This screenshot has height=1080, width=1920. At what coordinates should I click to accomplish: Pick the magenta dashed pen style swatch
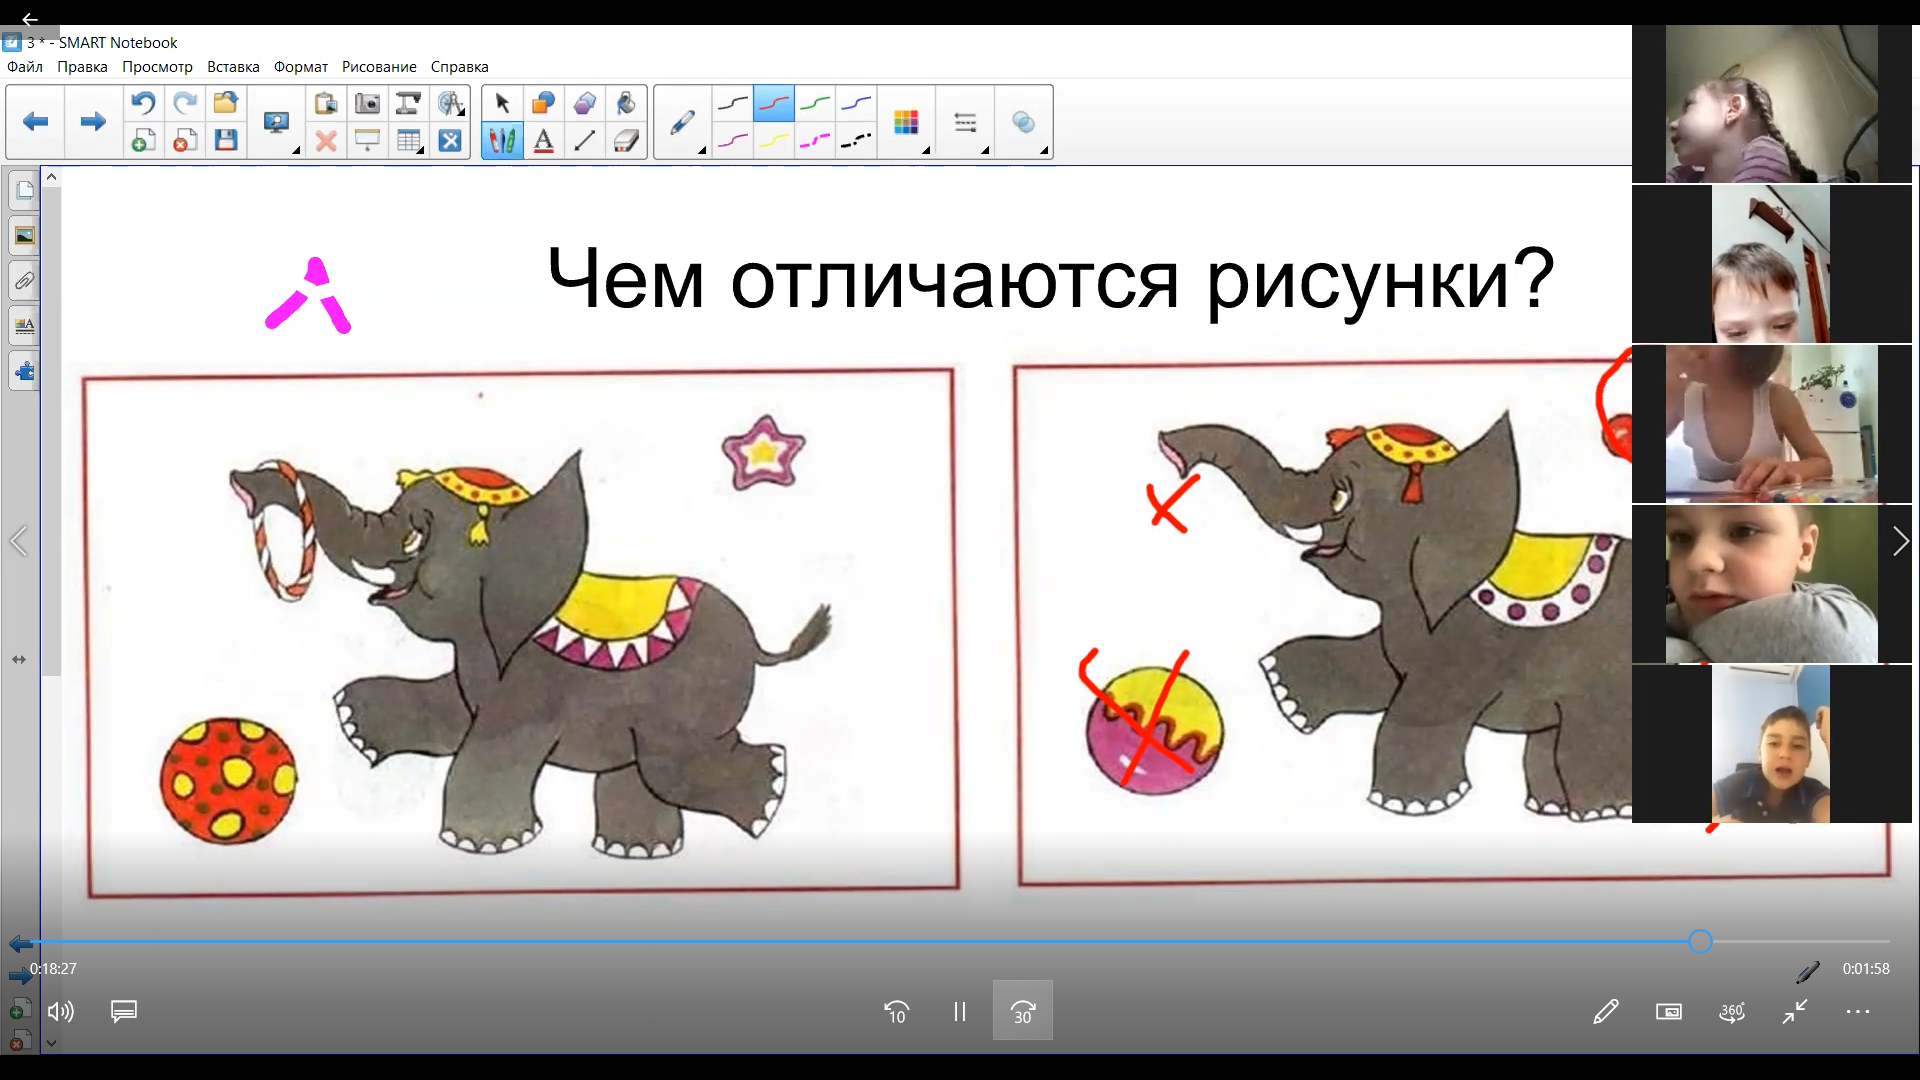815,141
